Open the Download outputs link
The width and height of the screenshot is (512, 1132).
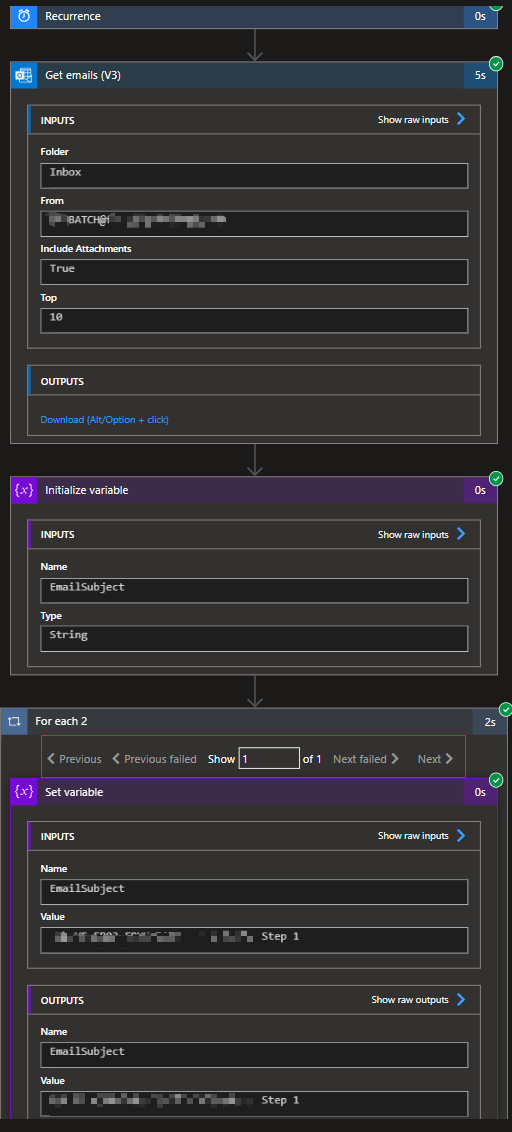[105, 419]
